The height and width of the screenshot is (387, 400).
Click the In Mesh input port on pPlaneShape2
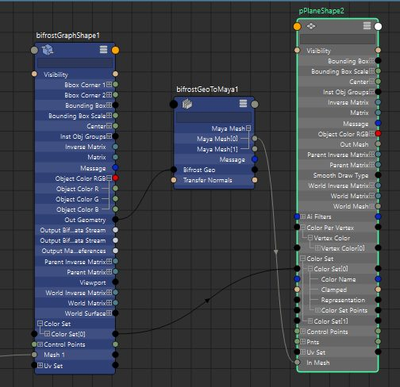pyautogui.click(x=297, y=362)
